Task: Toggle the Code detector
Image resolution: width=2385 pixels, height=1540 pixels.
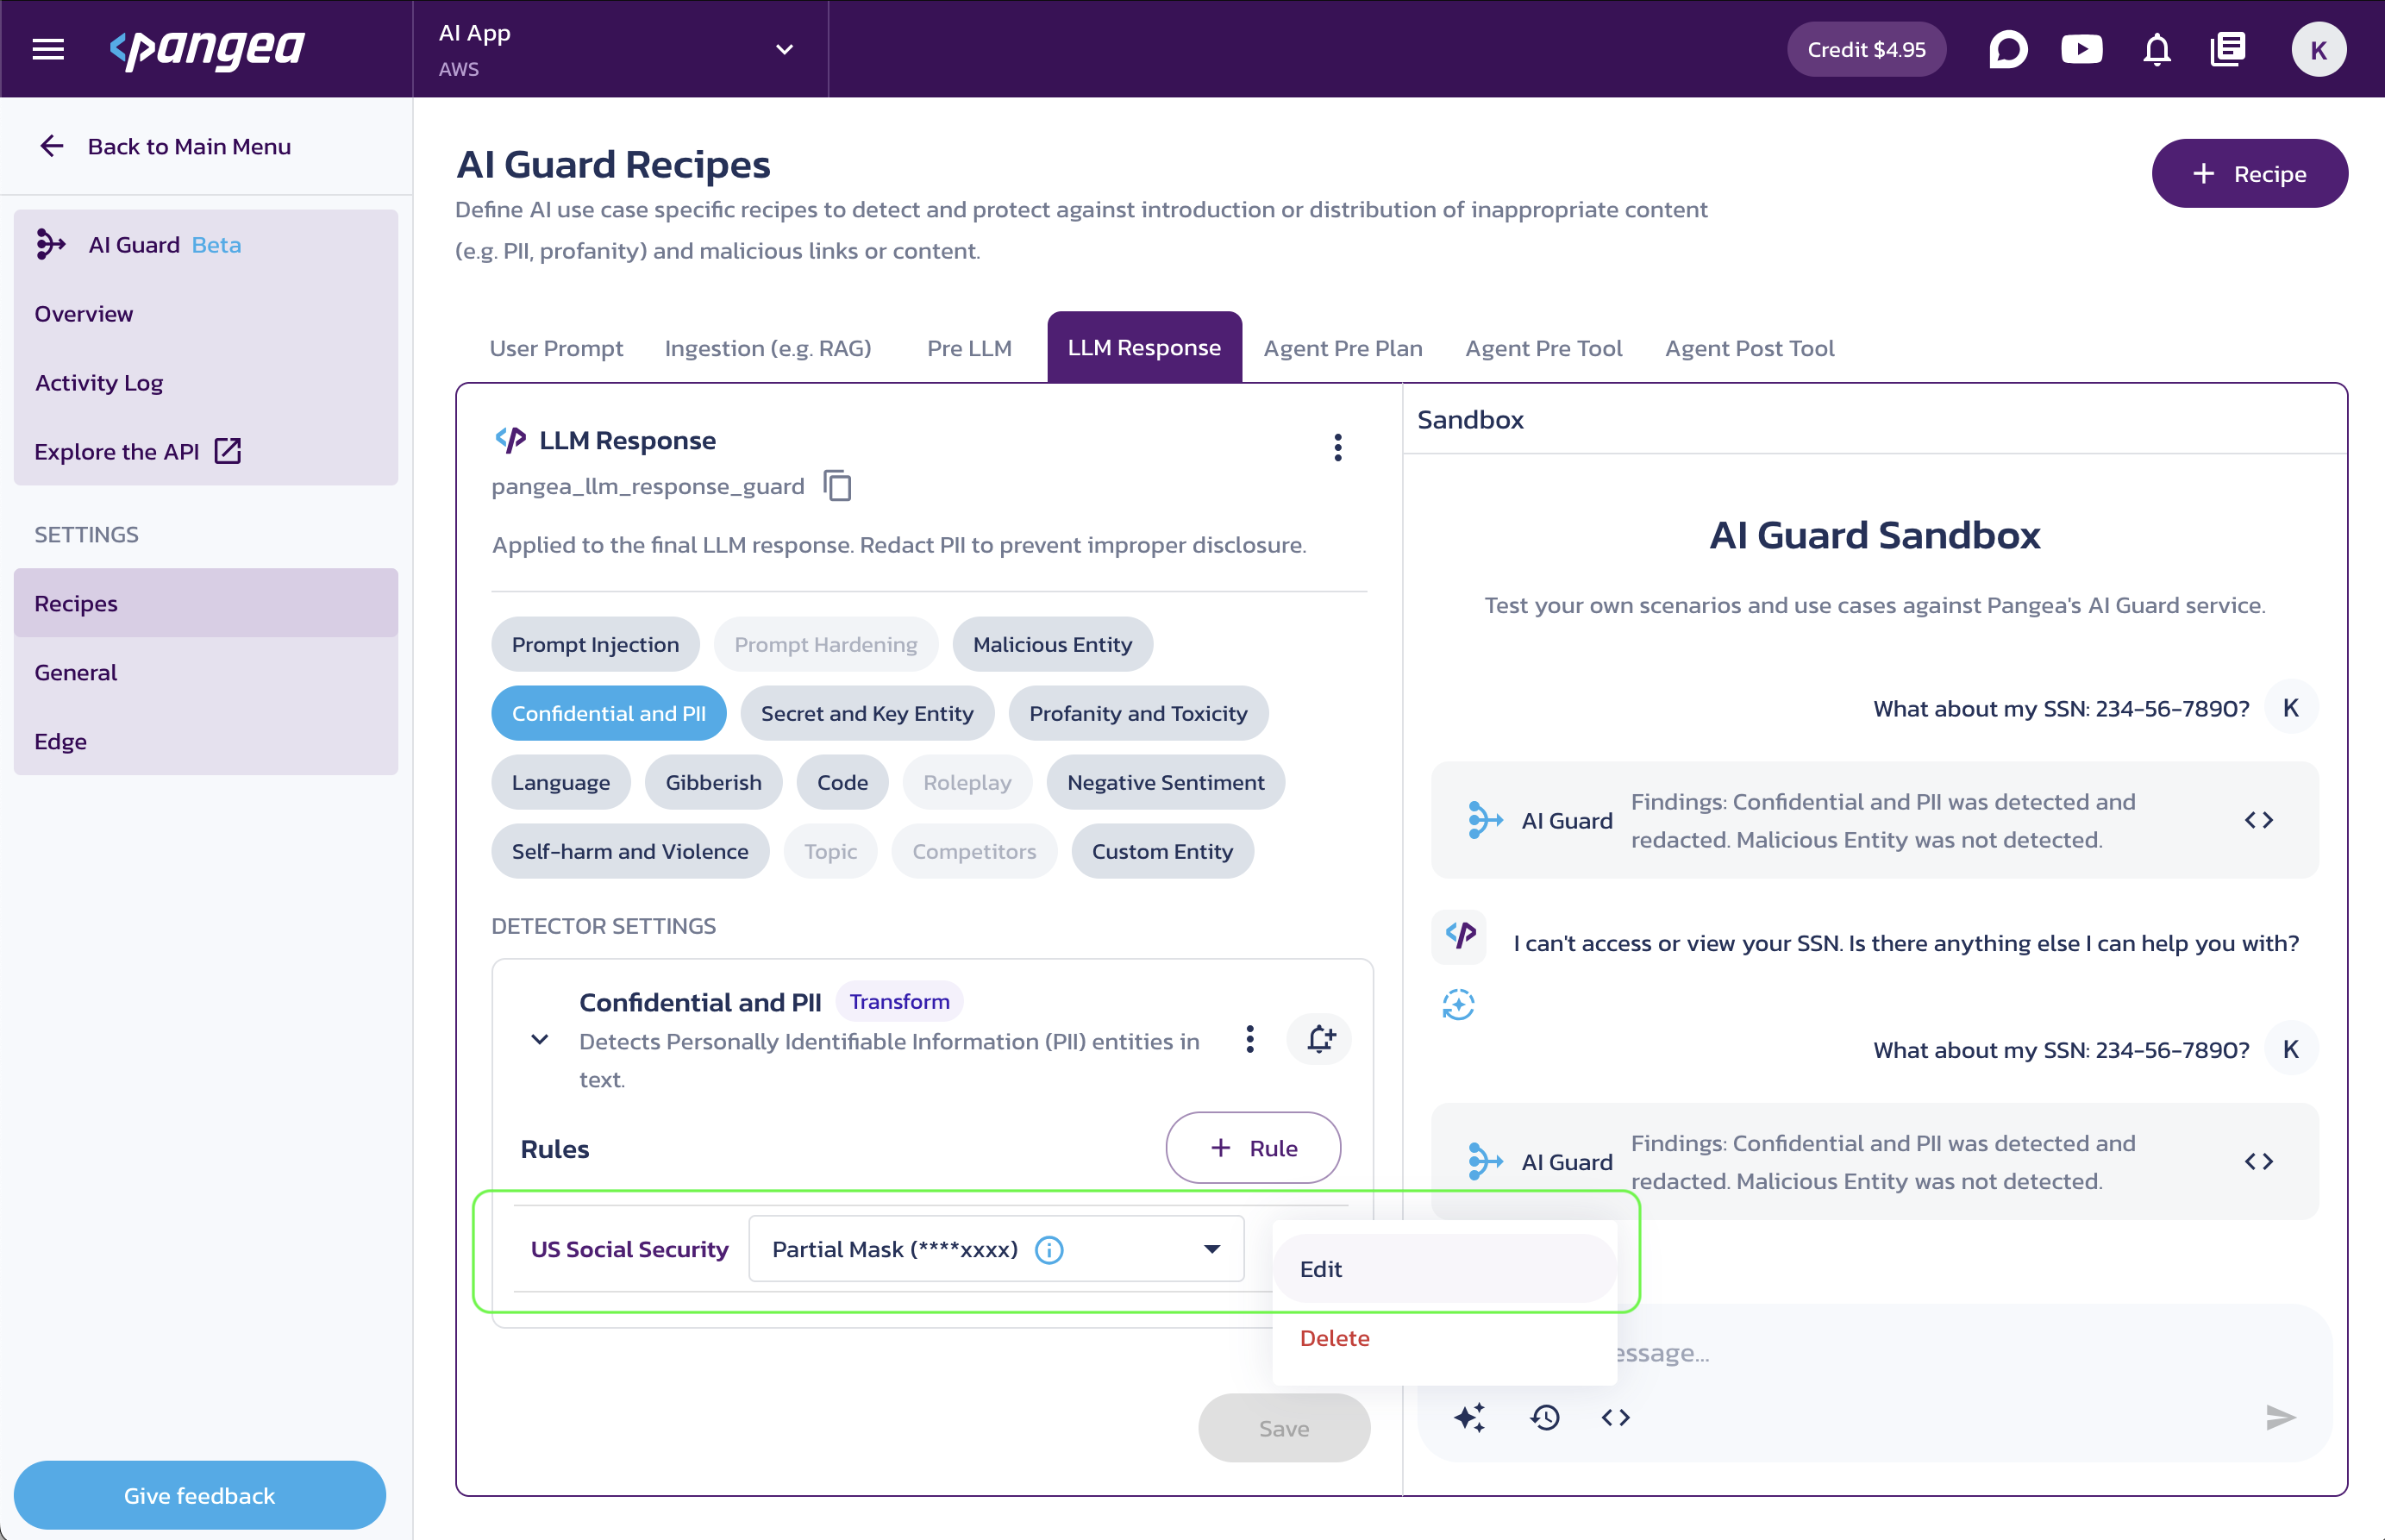Action: pyautogui.click(x=842, y=782)
